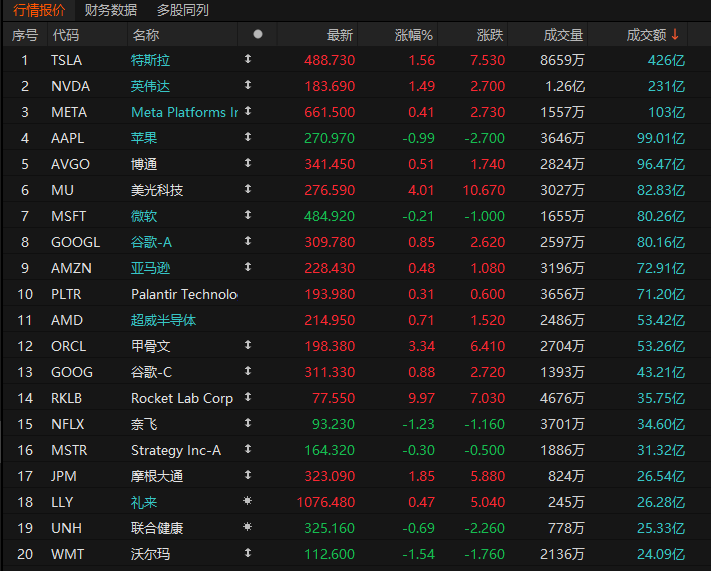Sort by 成交额 column header
The width and height of the screenshot is (711, 571).
click(x=646, y=35)
